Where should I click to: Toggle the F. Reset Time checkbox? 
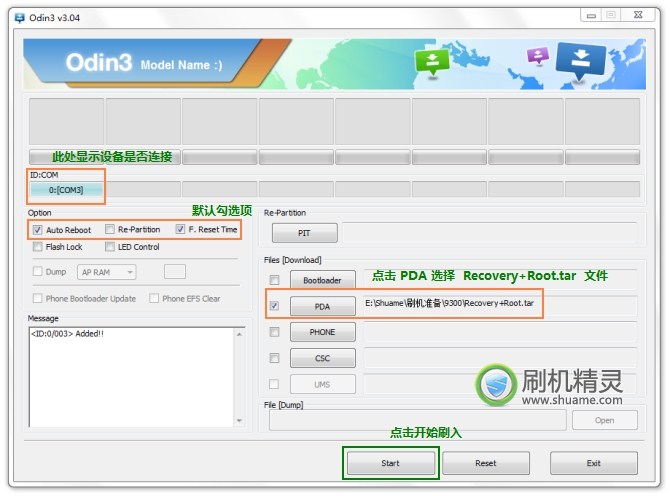180,229
